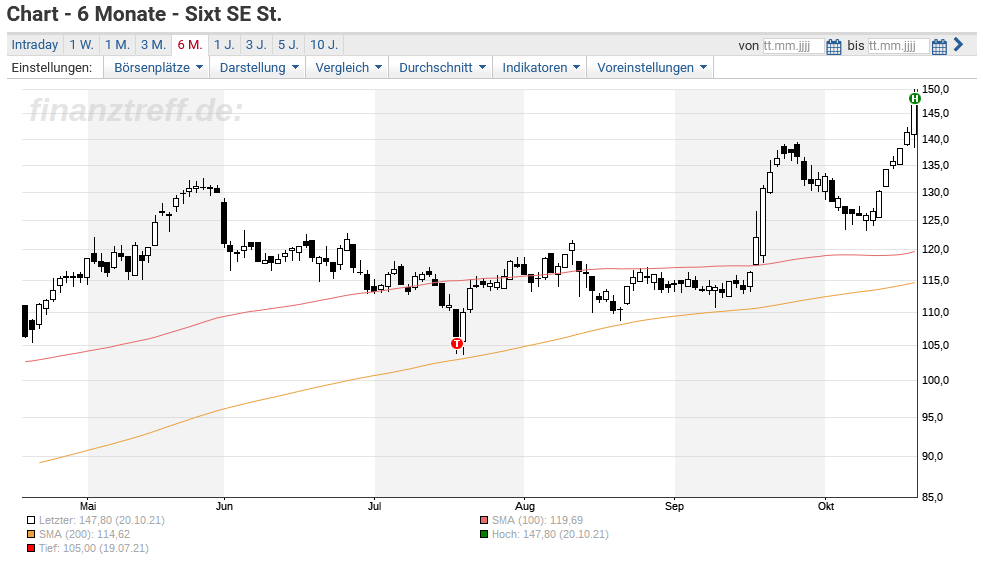
Task: Open the Vergleich dropdown
Action: point(347,68)
